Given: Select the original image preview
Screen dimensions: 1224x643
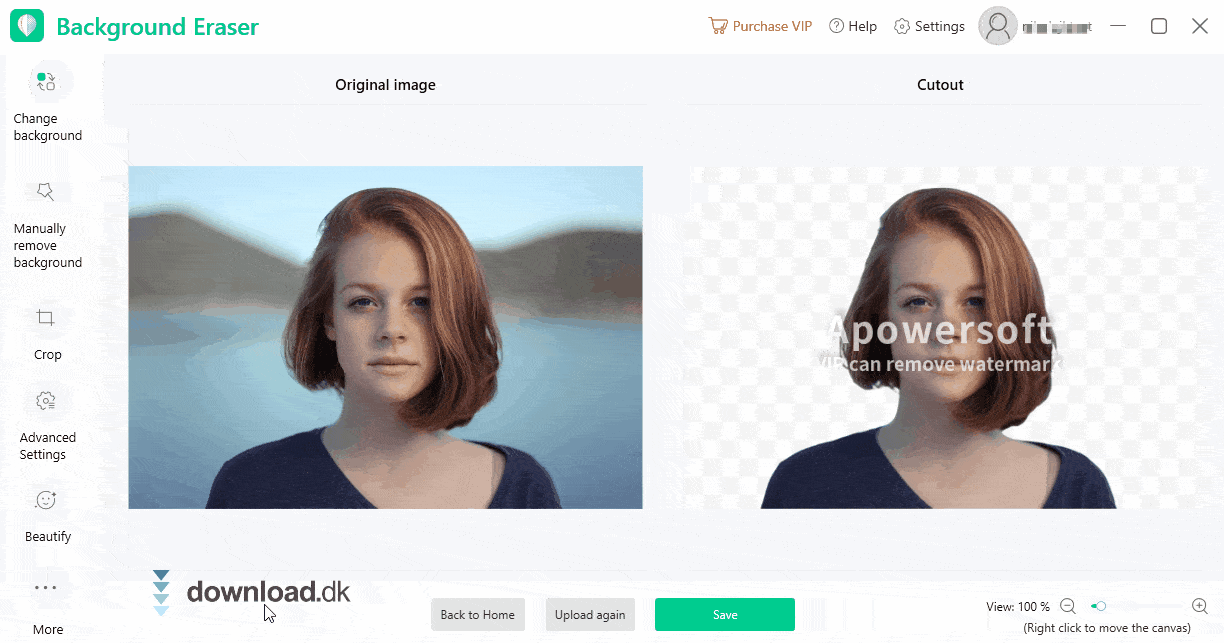Looking at the screenshot, I should 385,337.
